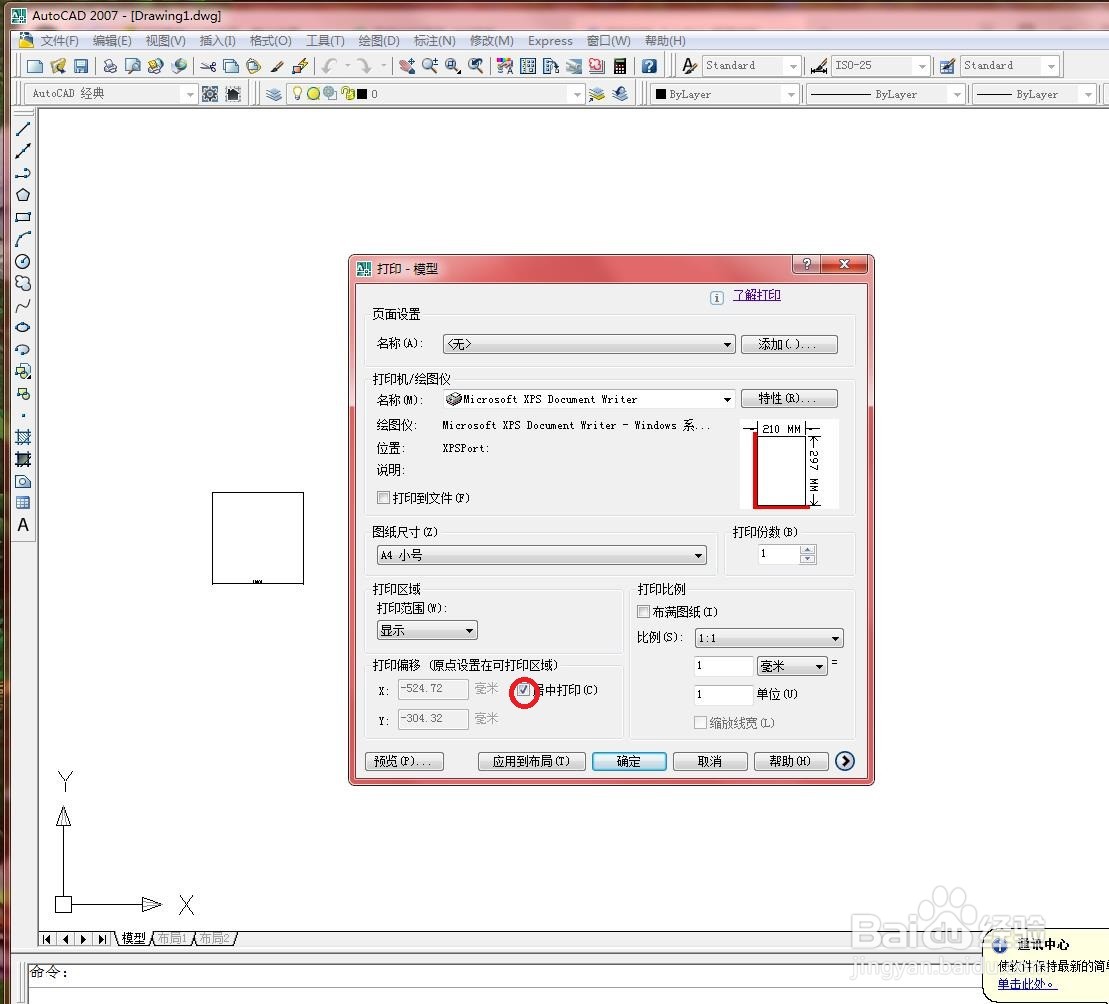The height and width of the screenshot is (1004, 1109).
Task: Save the drawing with the floppy icon
Action: pyautogui.click(x=81, y=66)
